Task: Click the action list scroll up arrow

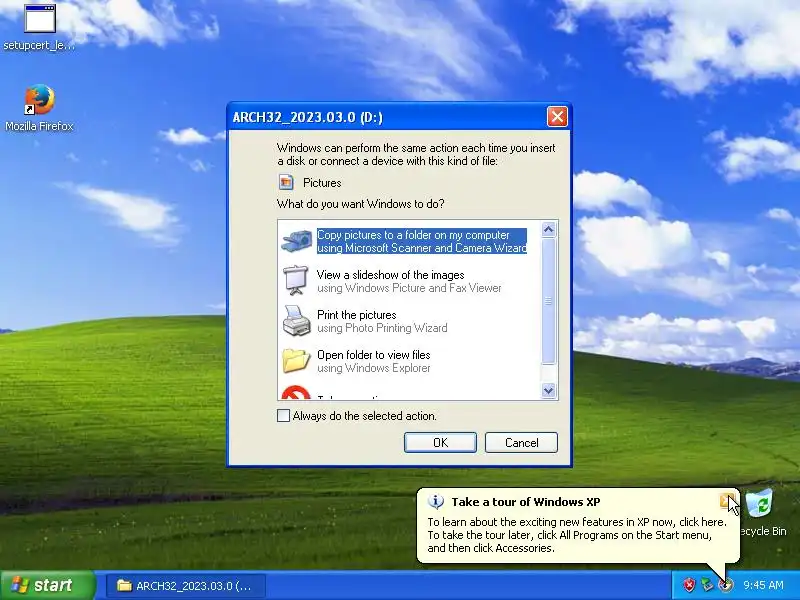Action: [x=548, y=230]
